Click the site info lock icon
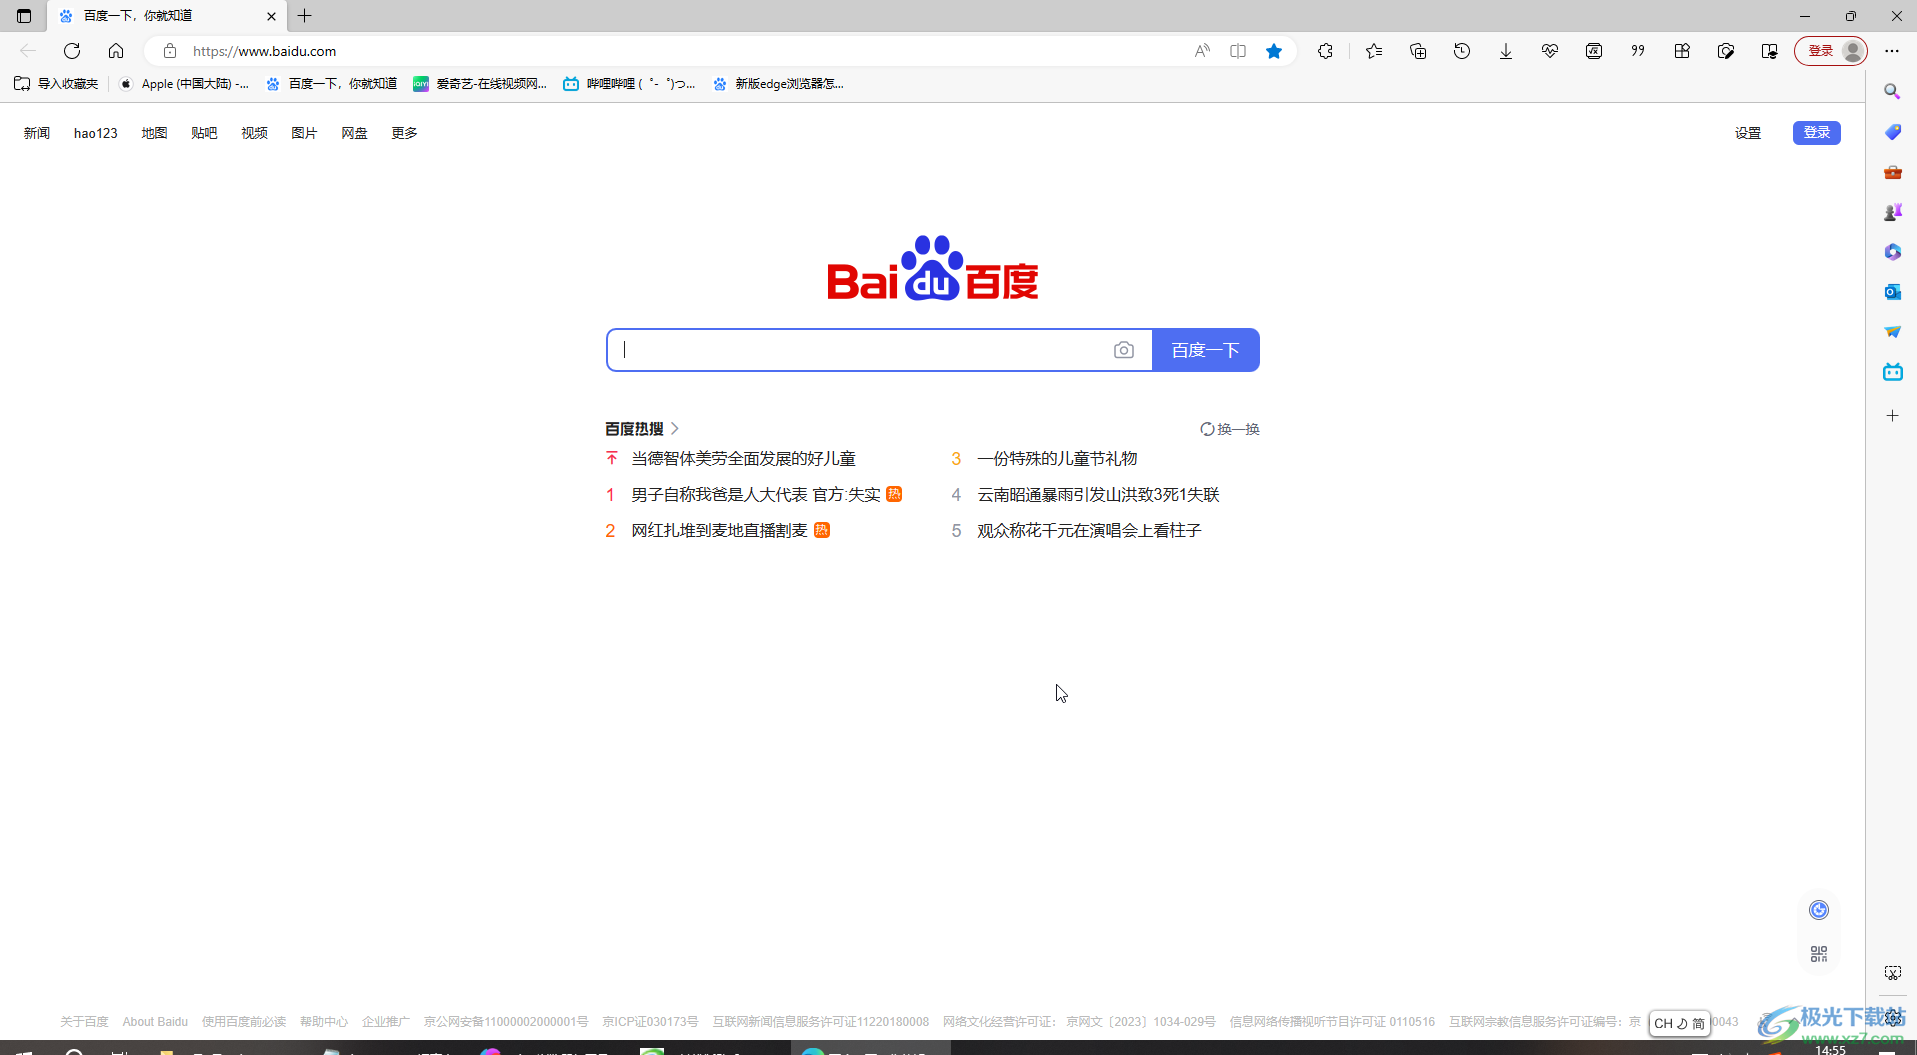Image resolution: width=1917 pixels, height=1055 pixels. [x=170, y=51]
